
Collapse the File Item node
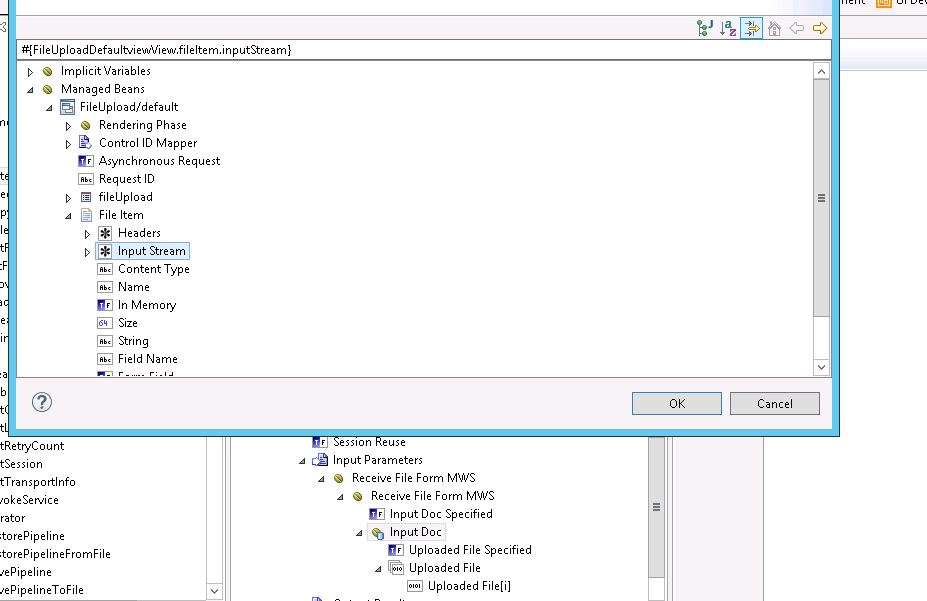(68, 216)
